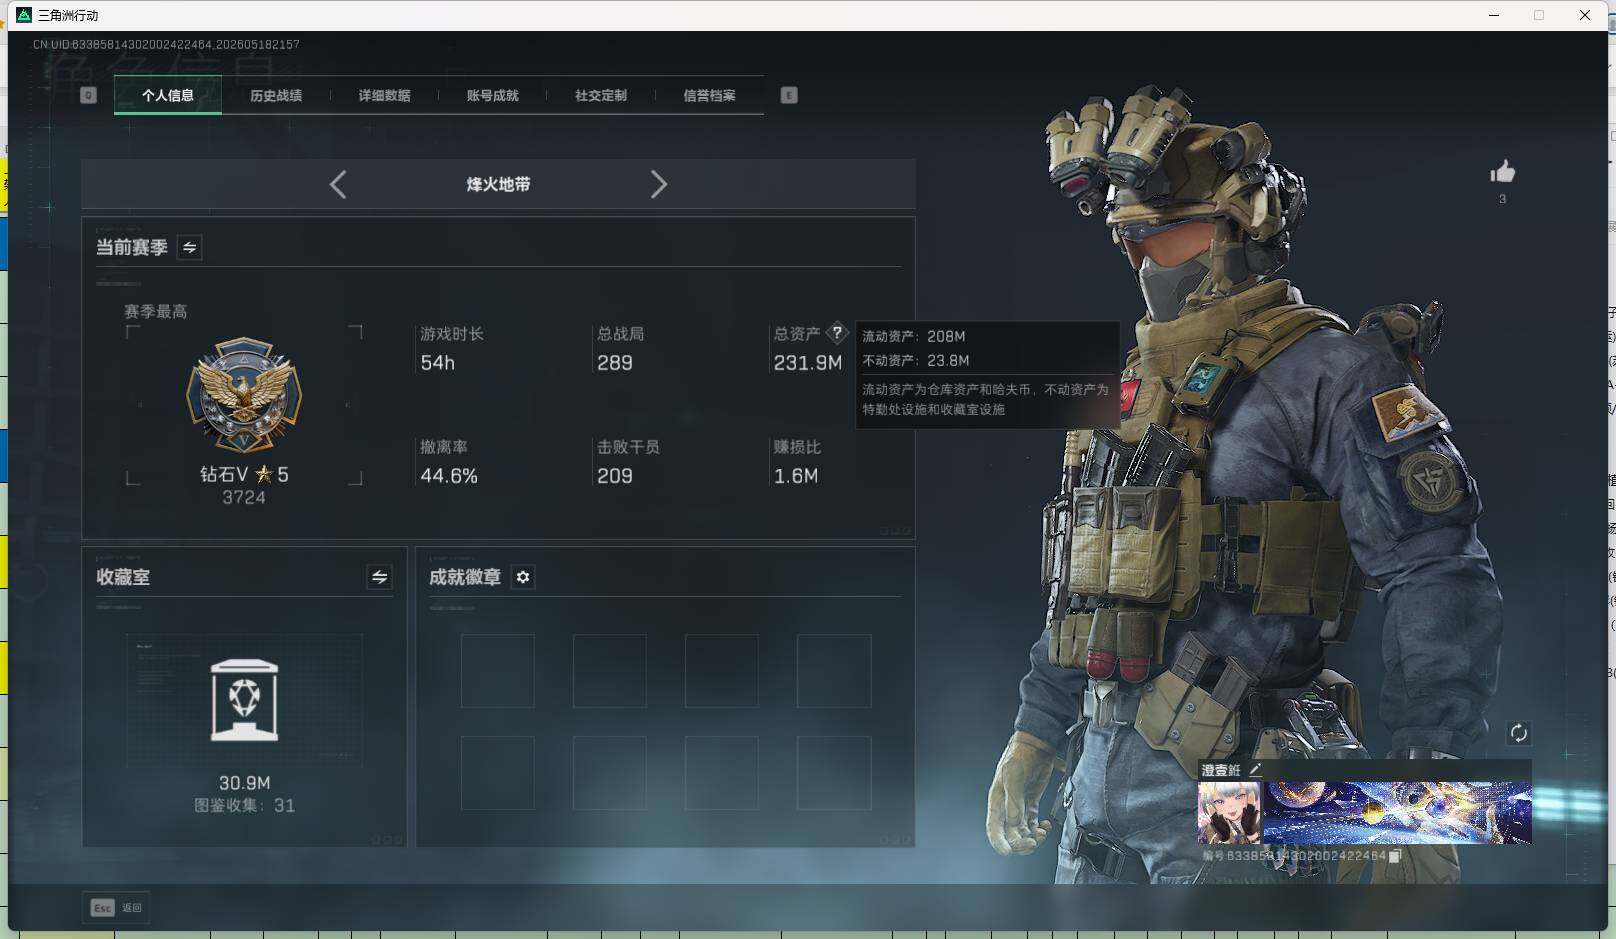Click the space-themed profile banner
The width and height of the screenshot is (1616, 939).
click(1397, 813)
